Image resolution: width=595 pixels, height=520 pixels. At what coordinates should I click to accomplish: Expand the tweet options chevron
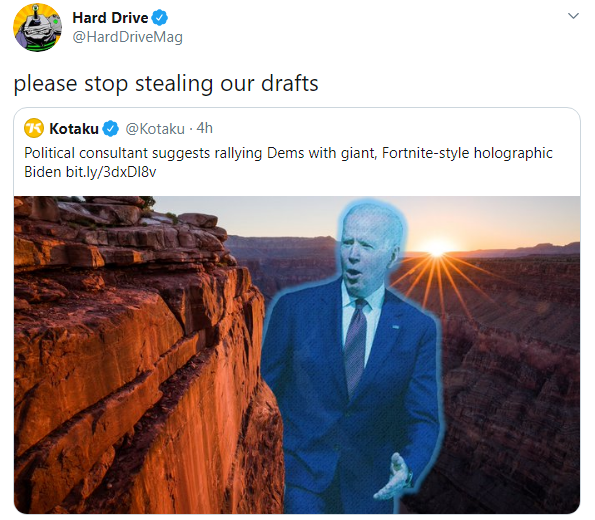(x=573, y=16)
